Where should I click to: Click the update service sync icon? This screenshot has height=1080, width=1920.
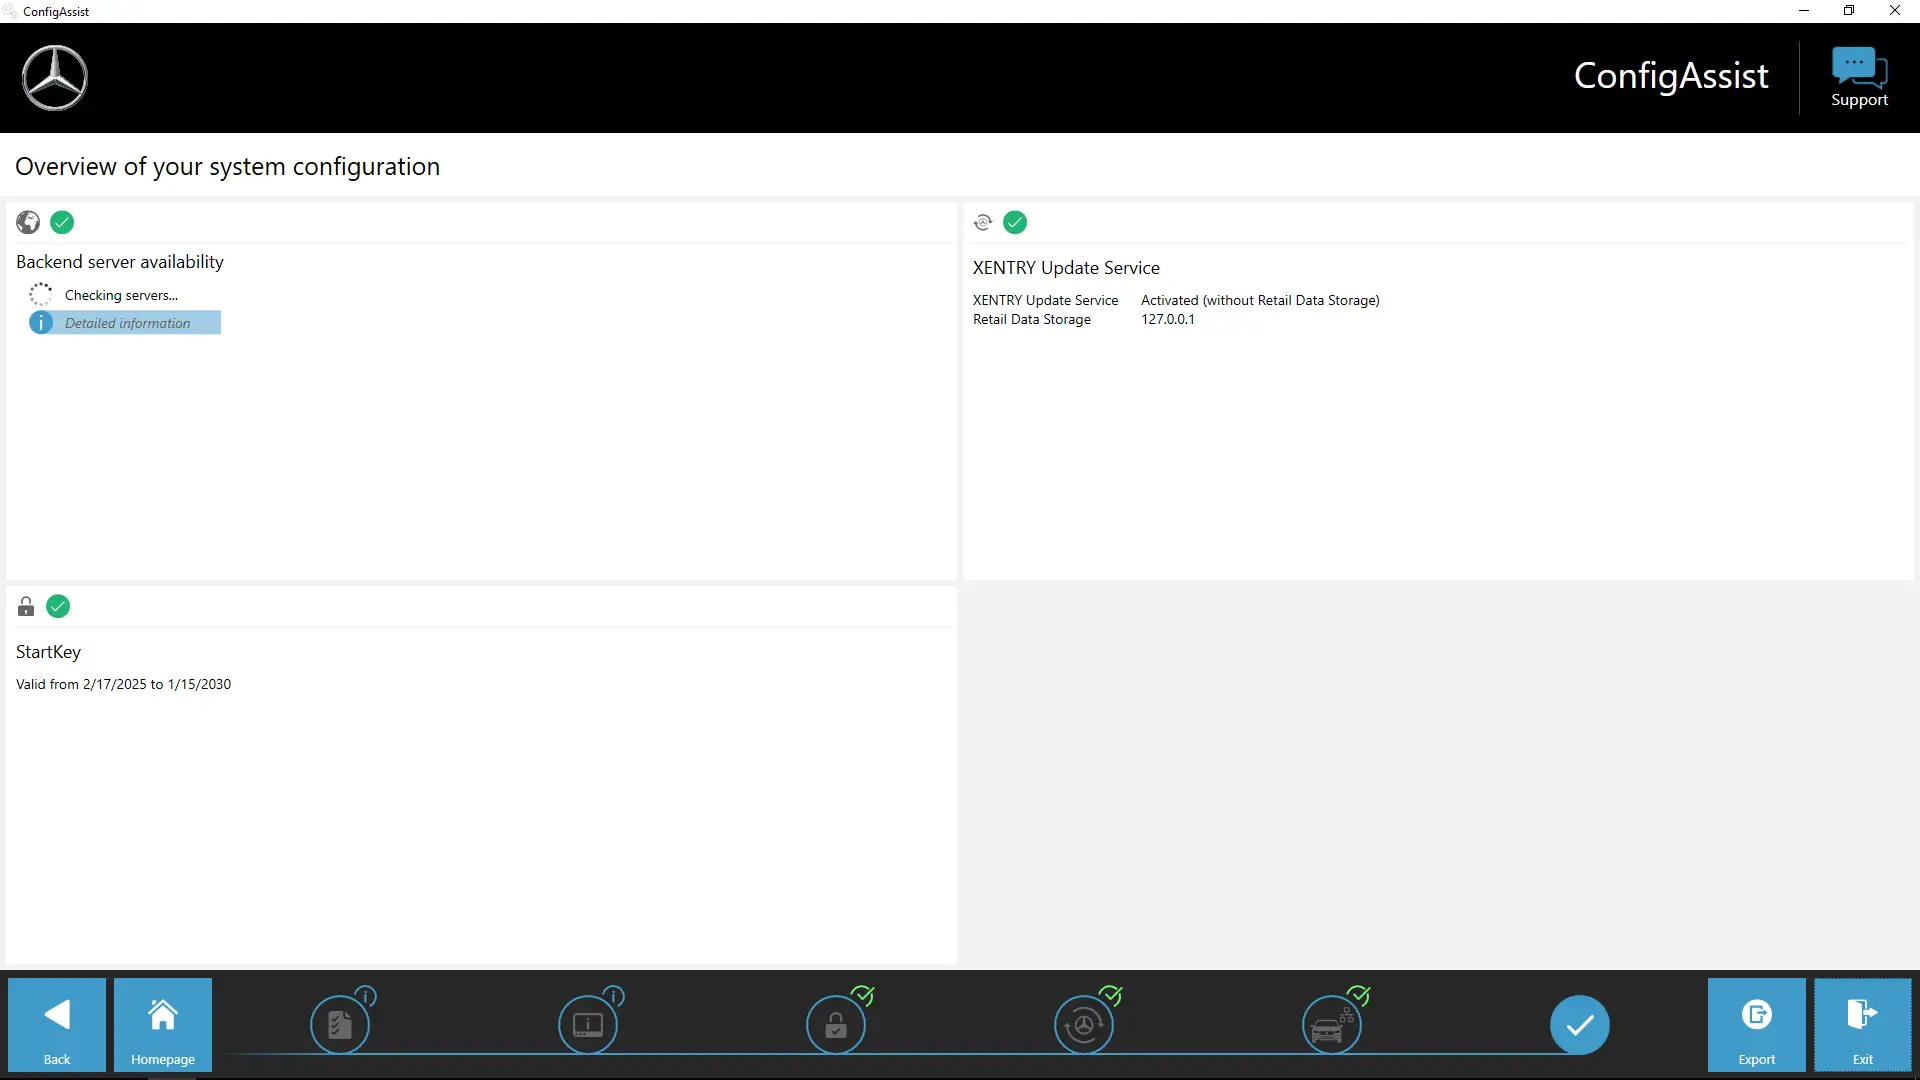(x=983, y=222)
